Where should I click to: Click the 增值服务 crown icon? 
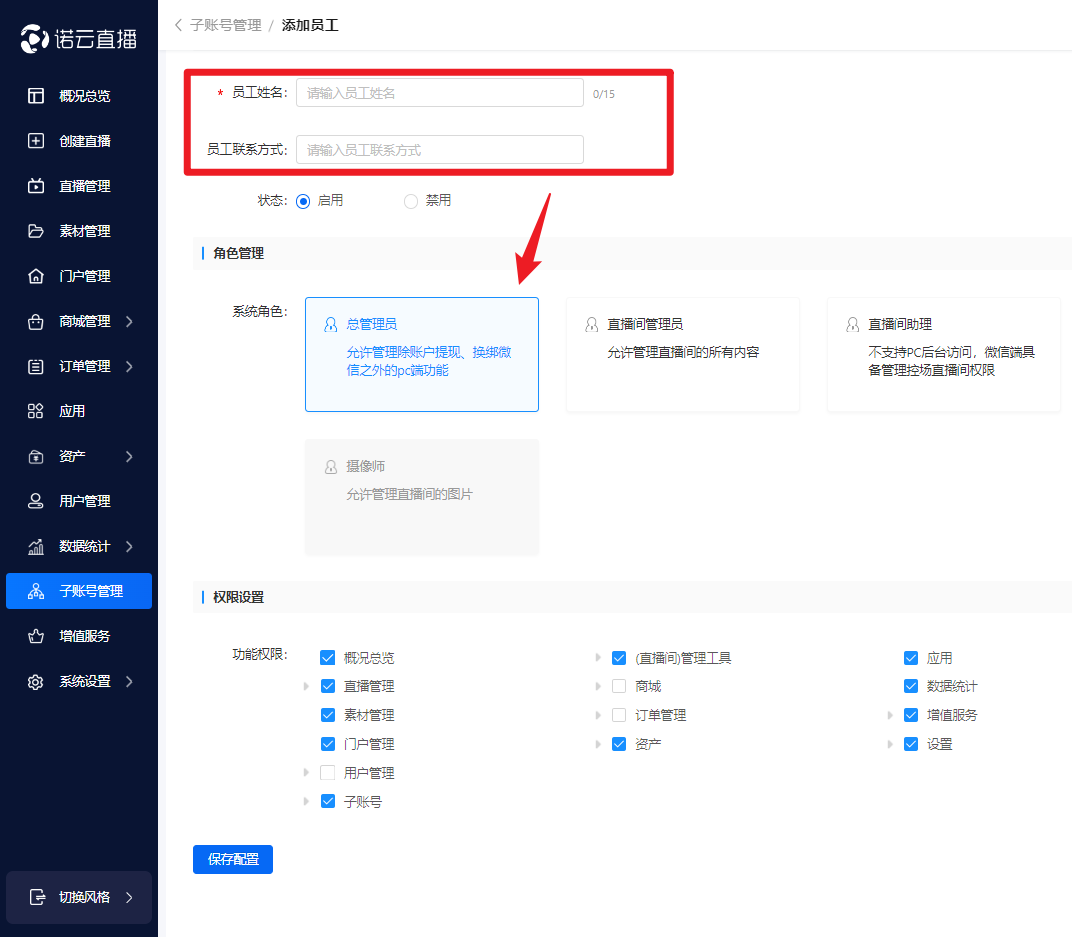point(36,636)
